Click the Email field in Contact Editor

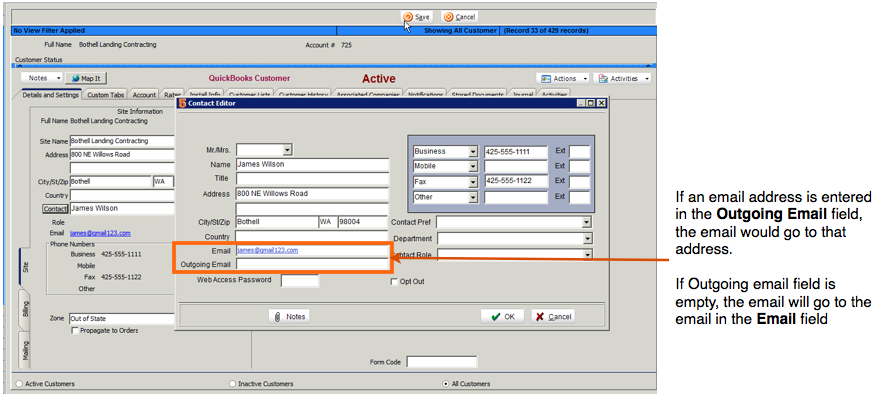point(312,250)
